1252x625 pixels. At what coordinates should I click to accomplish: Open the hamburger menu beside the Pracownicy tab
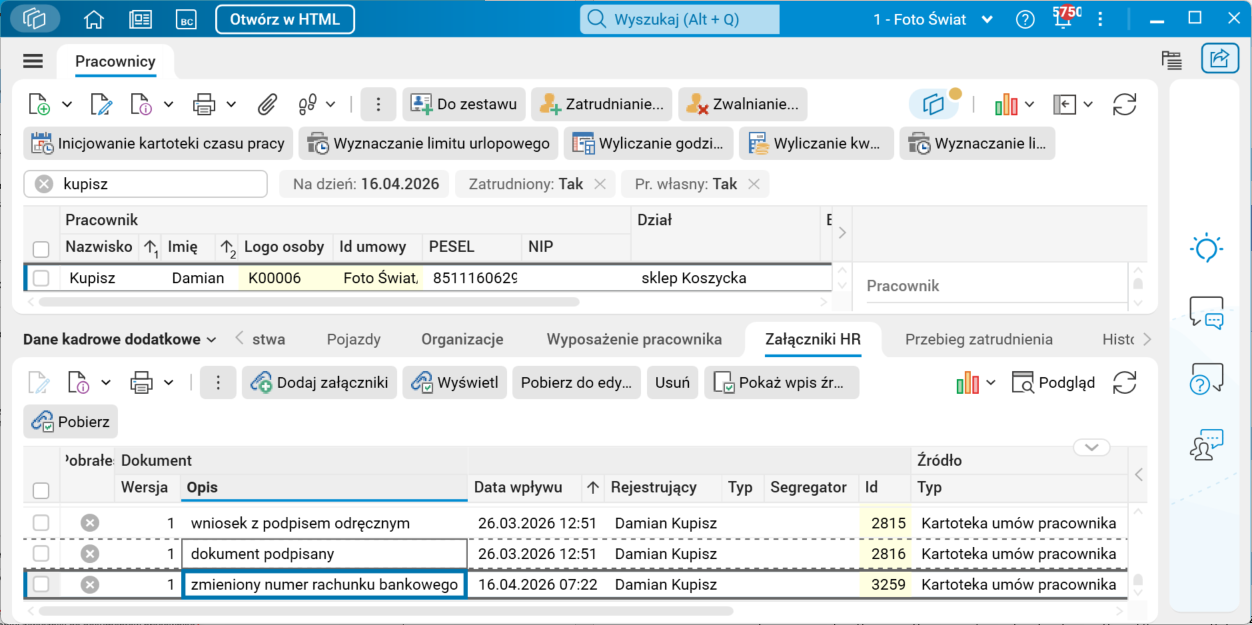pyautogui.click(x=33, y=61)
